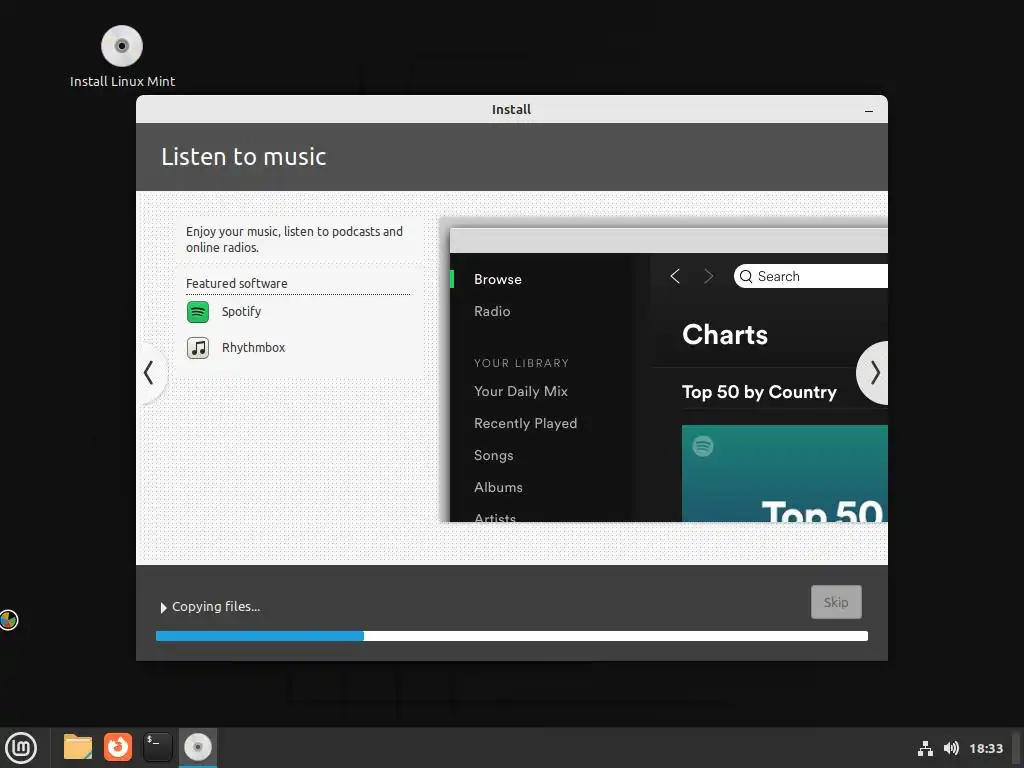Screen dimensions: 1024x768
Task: Expand the Copying files details triangle
Action: click(x=163, y=608)
